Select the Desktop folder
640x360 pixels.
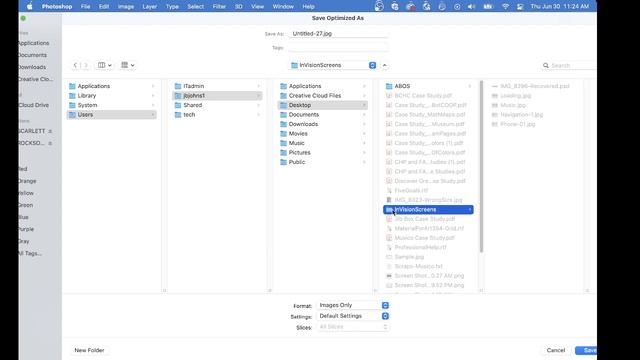[322, 105]
